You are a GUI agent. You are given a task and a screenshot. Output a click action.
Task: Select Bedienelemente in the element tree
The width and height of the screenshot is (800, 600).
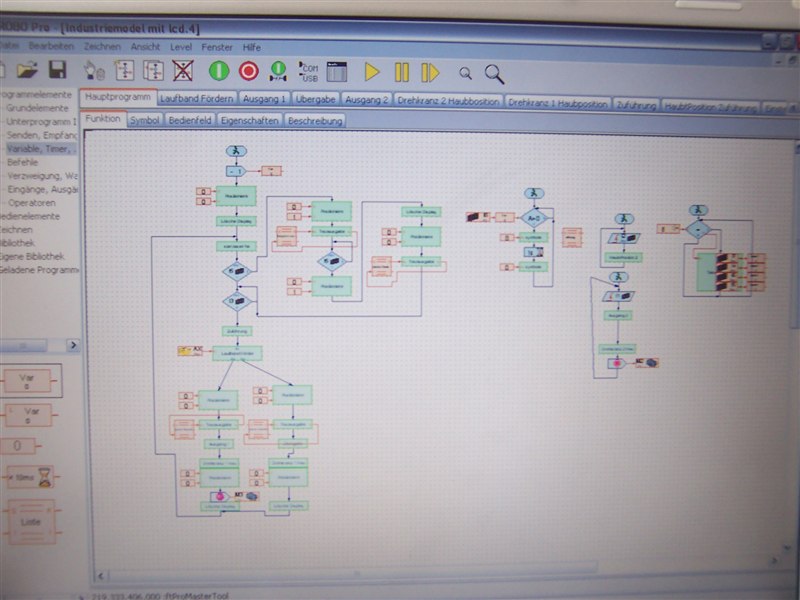pyautogui.click(x=30, y=216)
